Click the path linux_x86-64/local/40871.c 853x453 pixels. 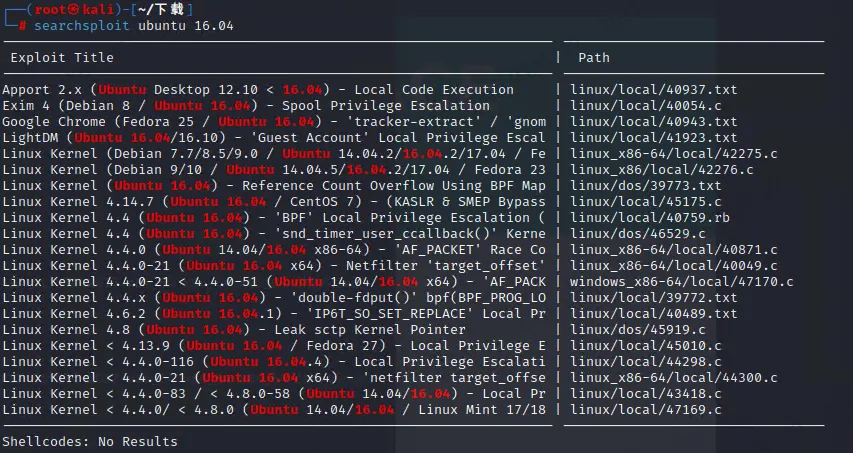(673, 250)
